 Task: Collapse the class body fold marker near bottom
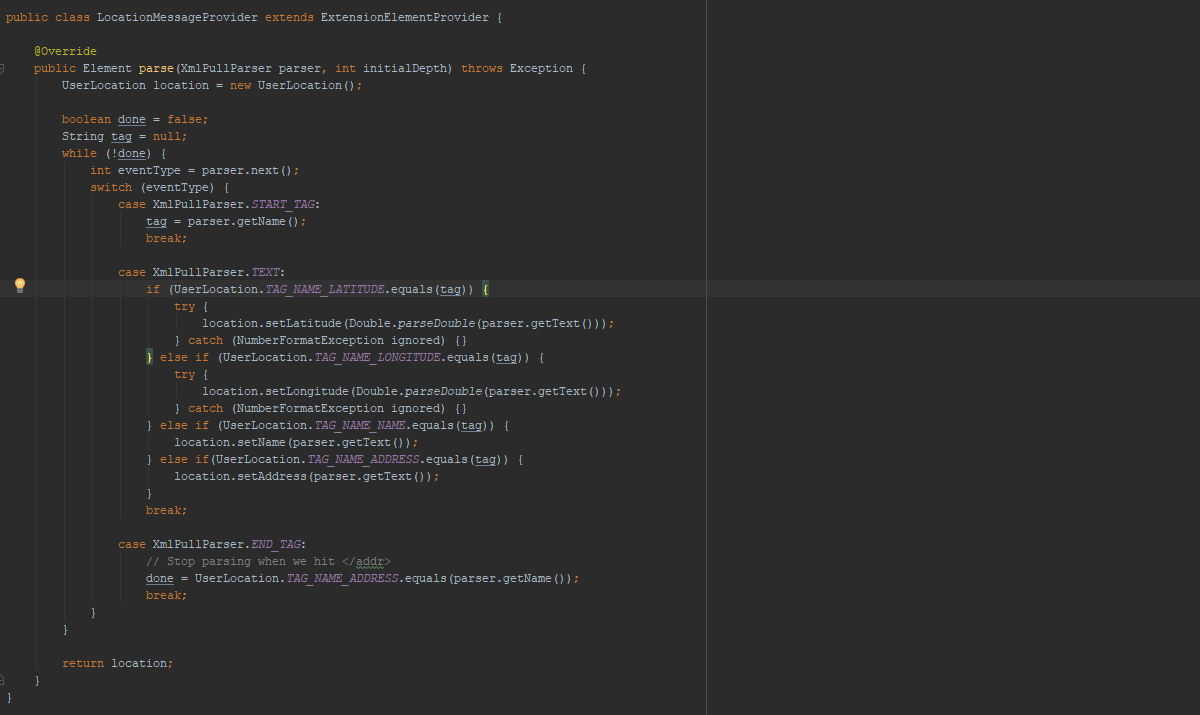tap(3, 679)
